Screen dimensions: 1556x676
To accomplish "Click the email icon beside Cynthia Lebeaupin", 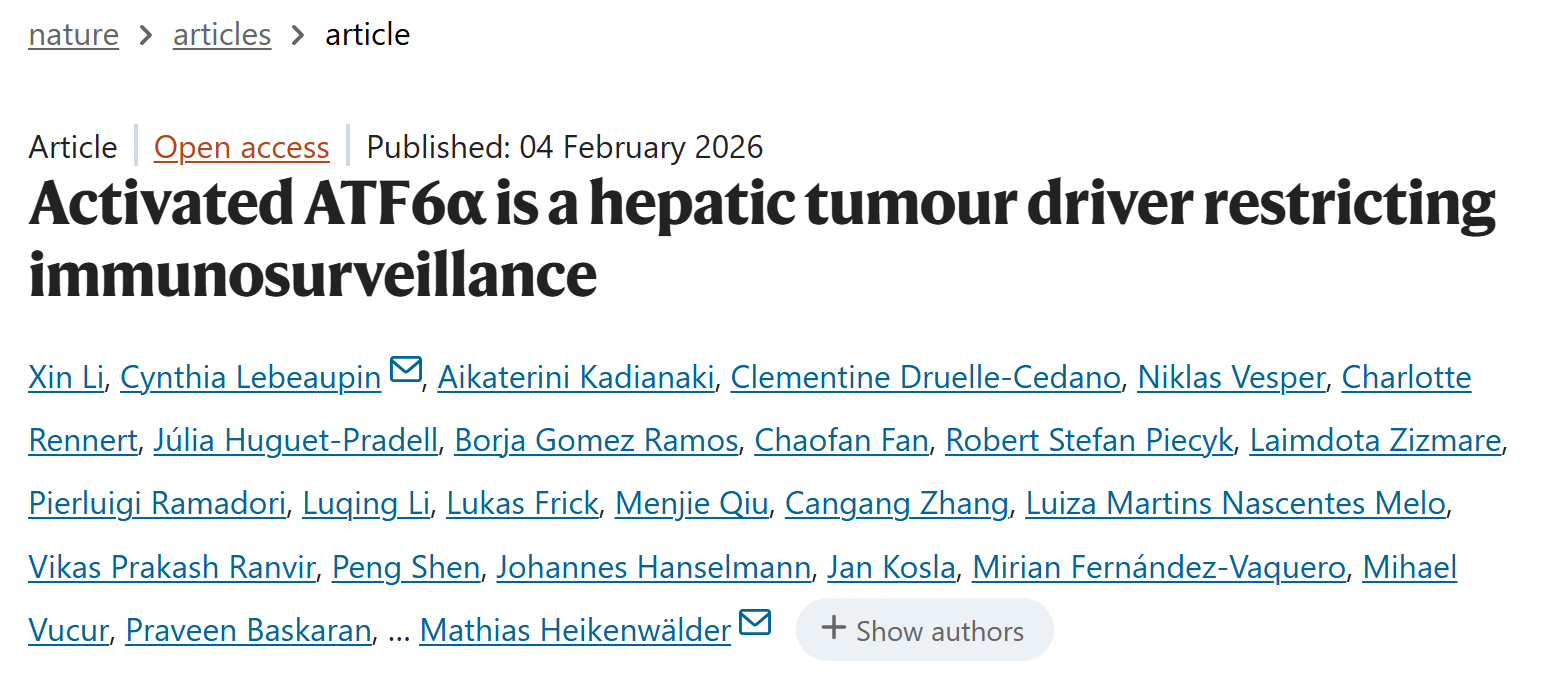I will pos(406,370).
